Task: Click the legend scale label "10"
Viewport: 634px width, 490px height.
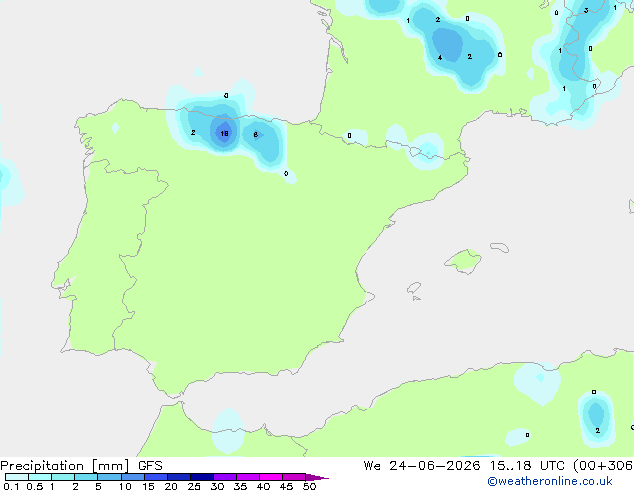Action: click(125, 486)
